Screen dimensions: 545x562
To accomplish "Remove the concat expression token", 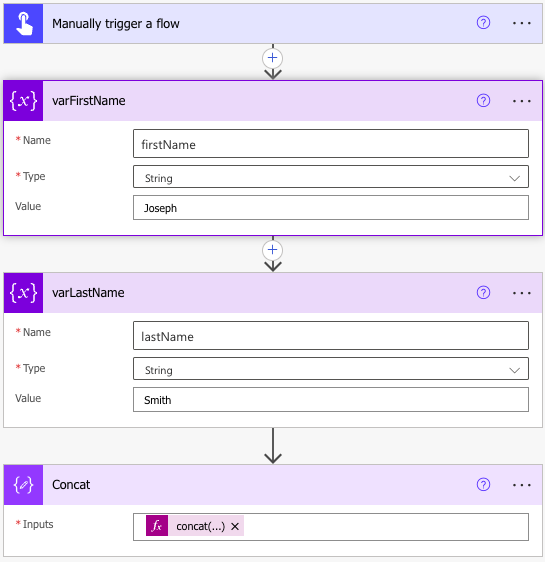I will point(235,526).
